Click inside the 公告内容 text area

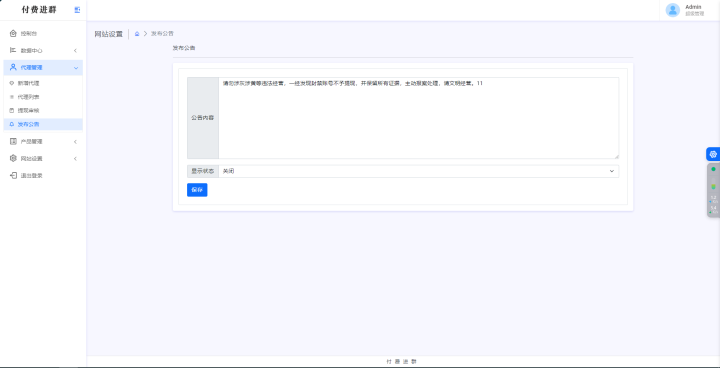pos(418,118)
